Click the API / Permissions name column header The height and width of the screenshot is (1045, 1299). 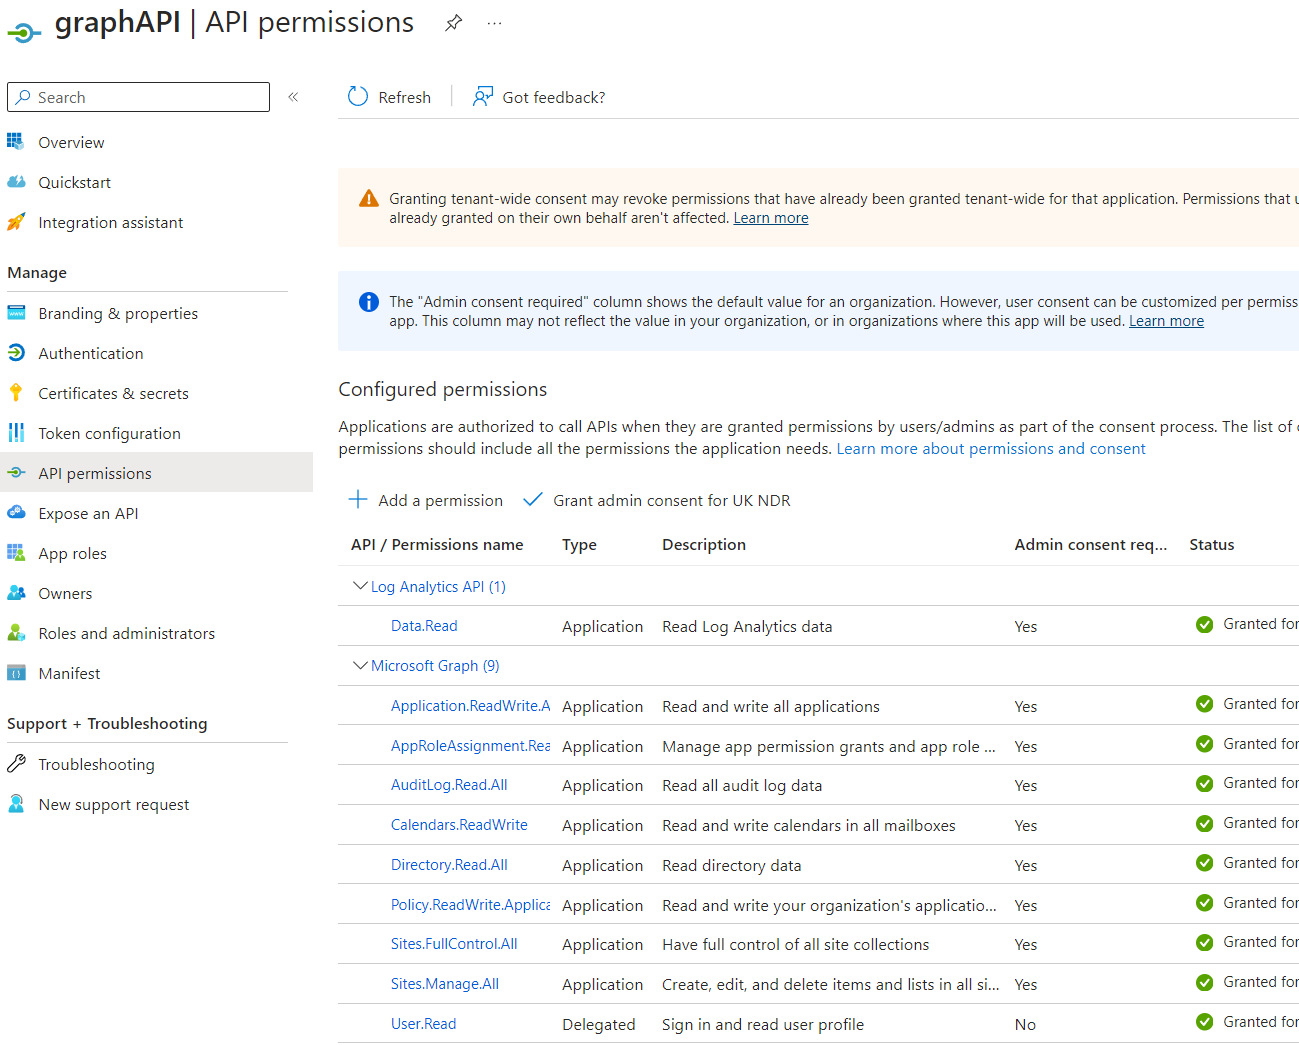pyautogui.click(x=437, y=545)
